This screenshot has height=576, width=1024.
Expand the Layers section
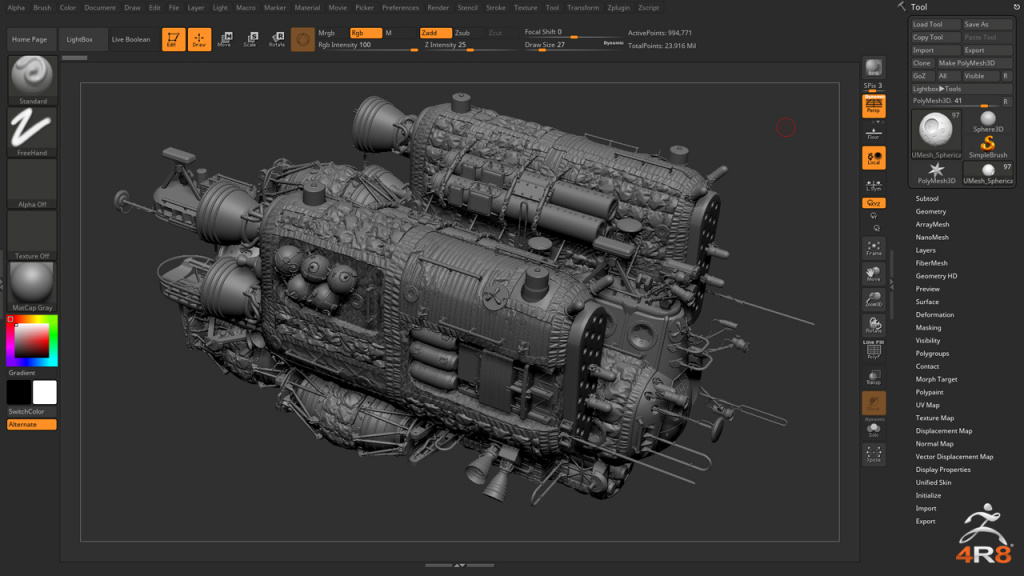(925, 250)
